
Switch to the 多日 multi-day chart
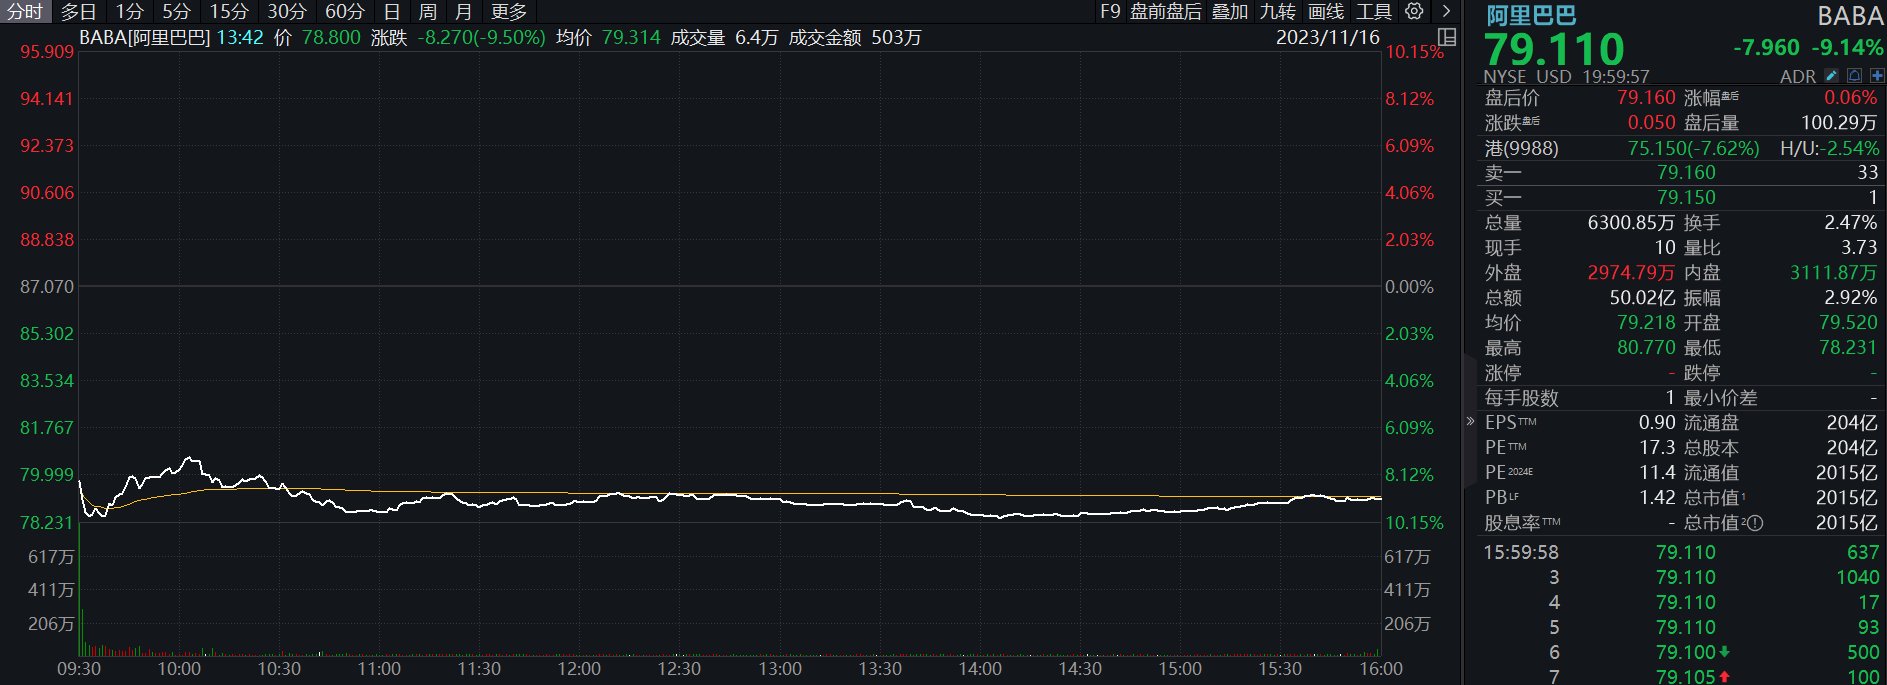point(78,12)
